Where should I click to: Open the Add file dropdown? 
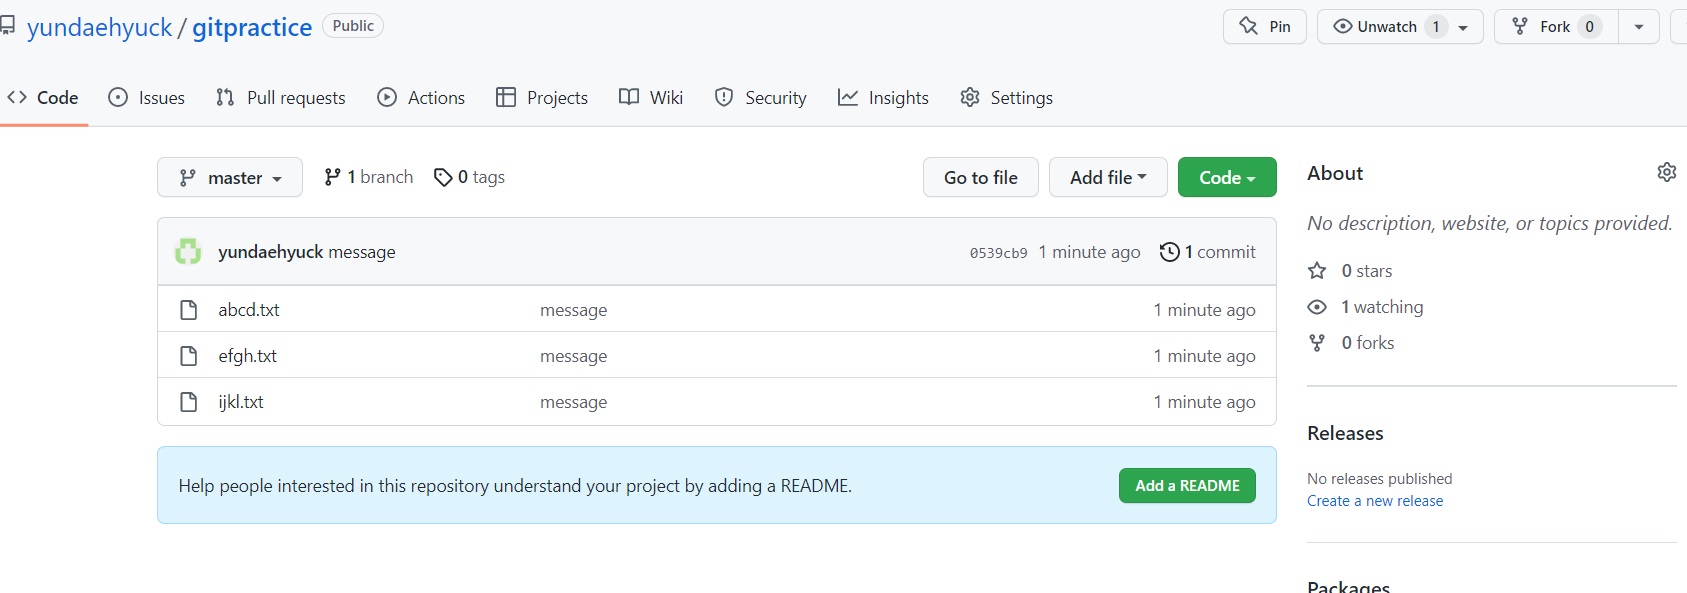pyautogui.click(x=1108, y=177)
